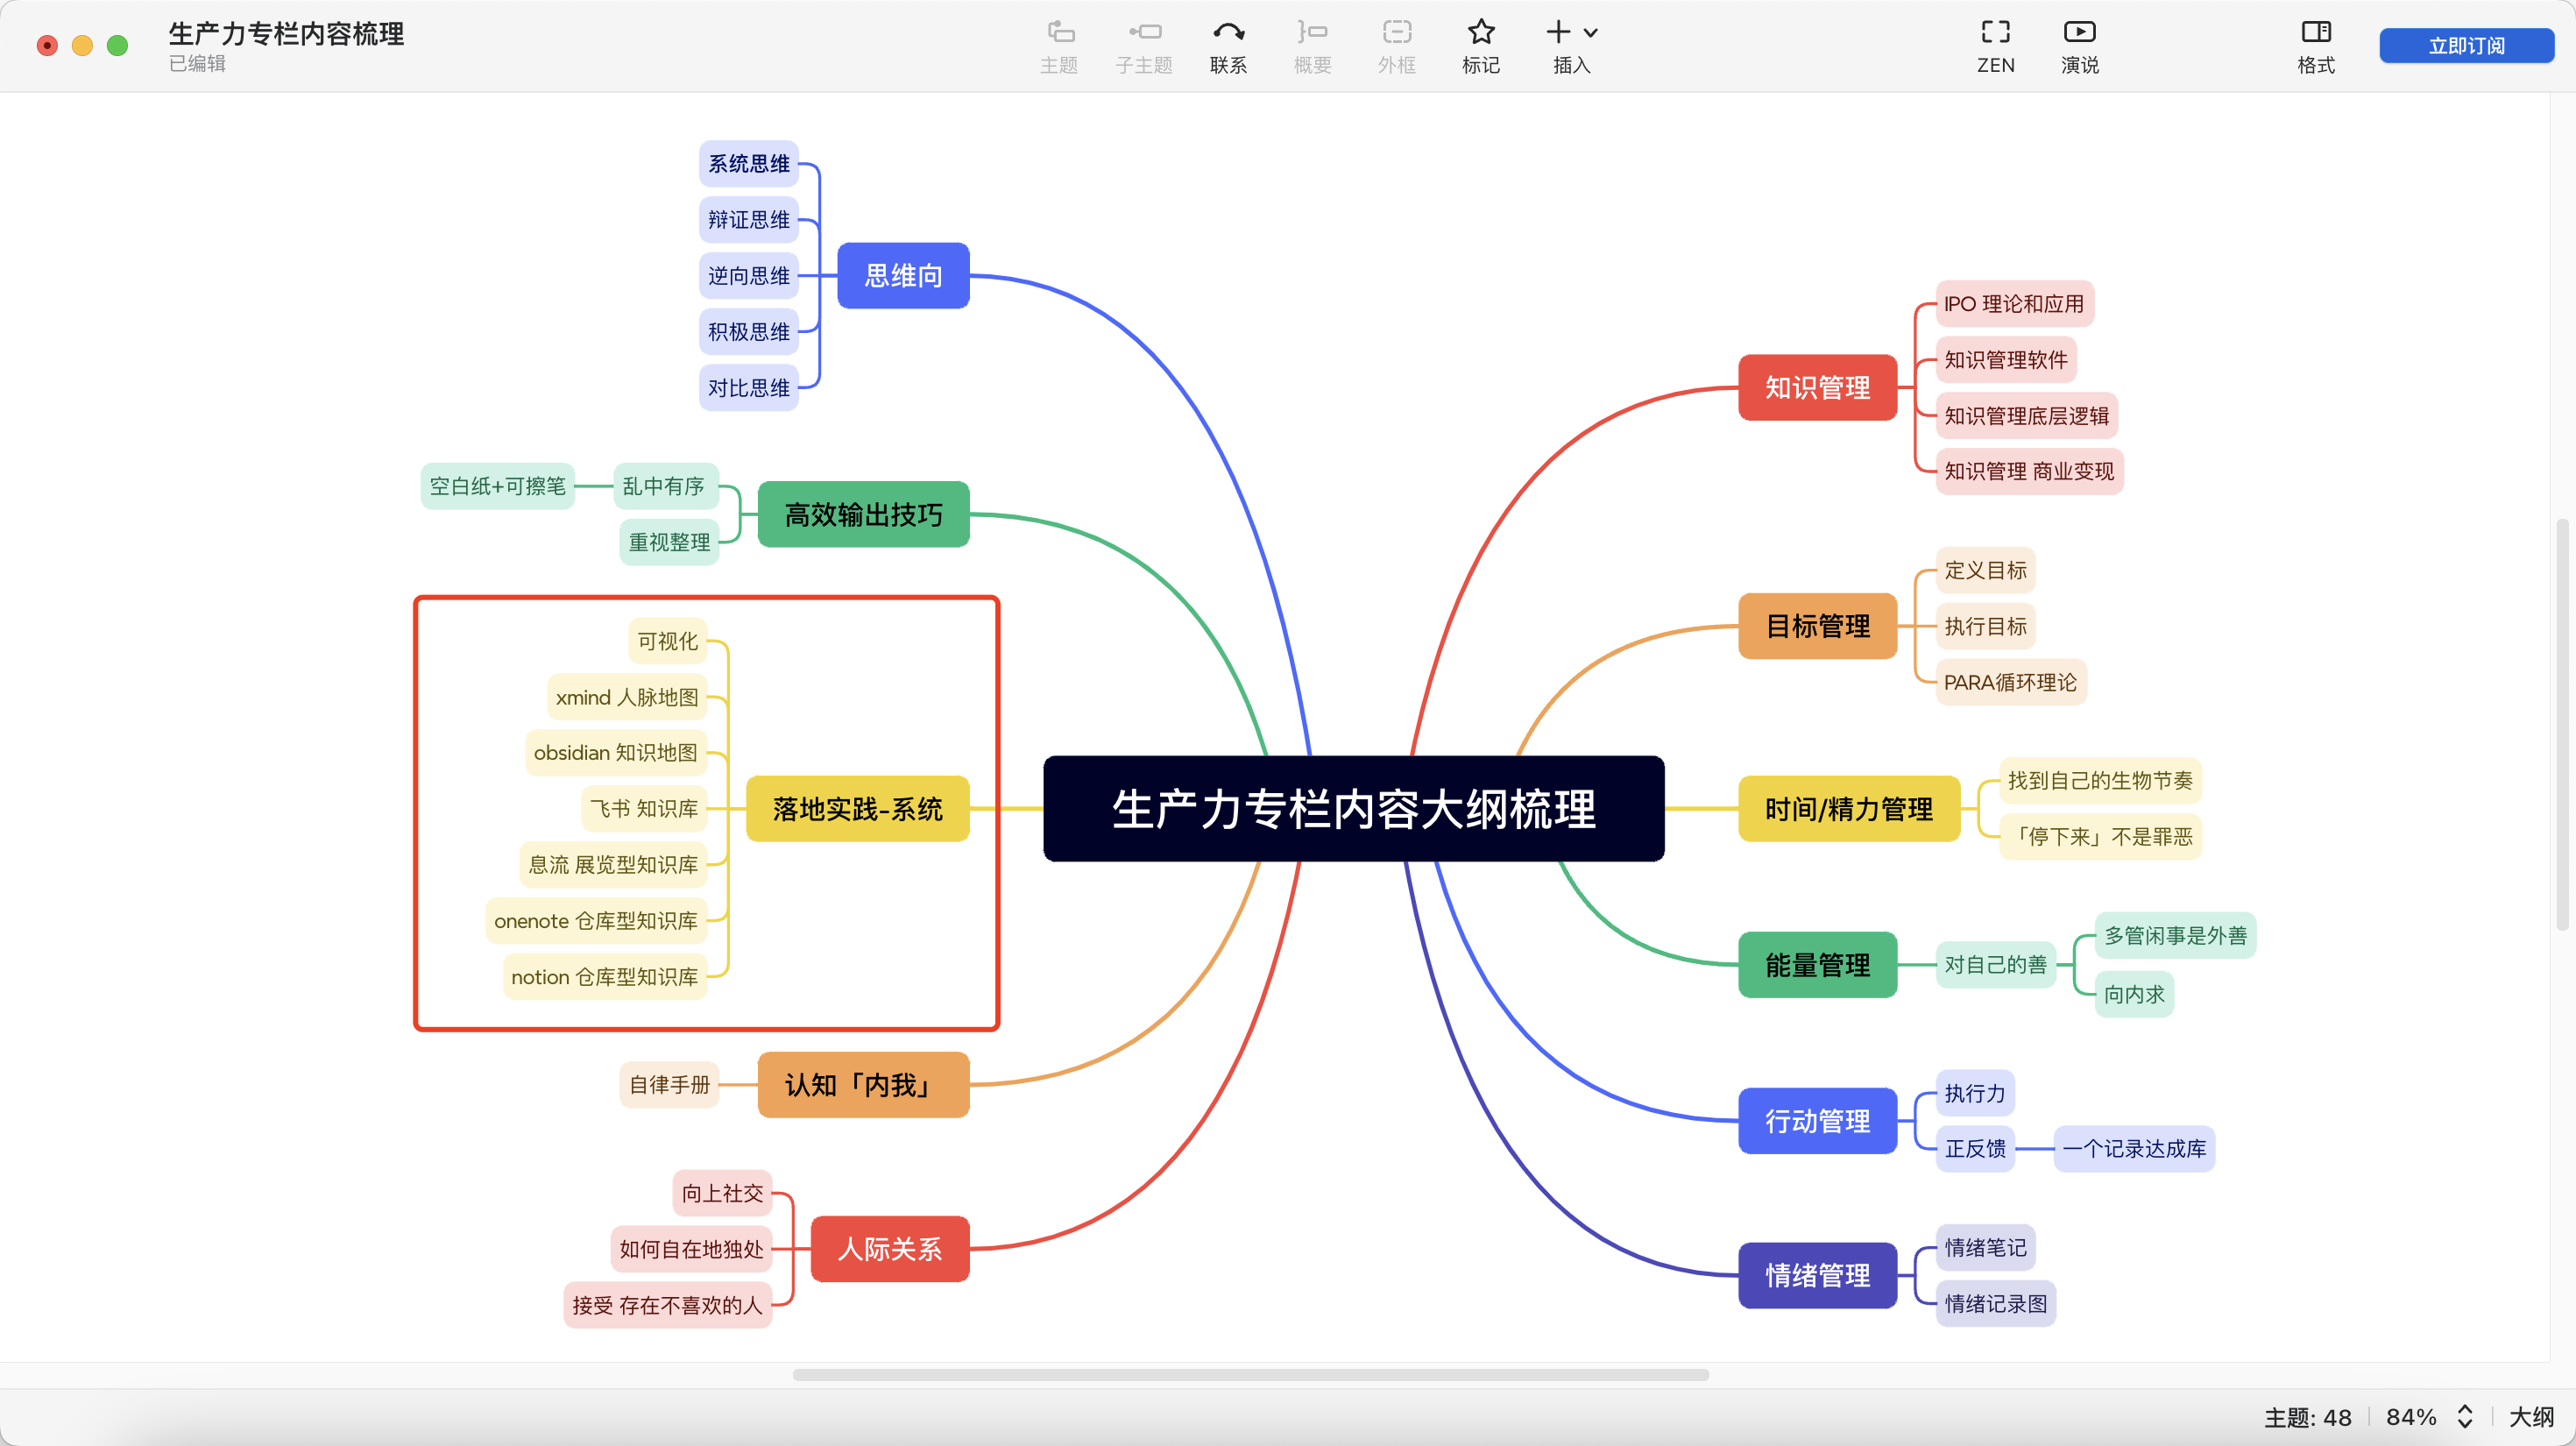Open the 84% zoom level stepper

[2465, 1416]
